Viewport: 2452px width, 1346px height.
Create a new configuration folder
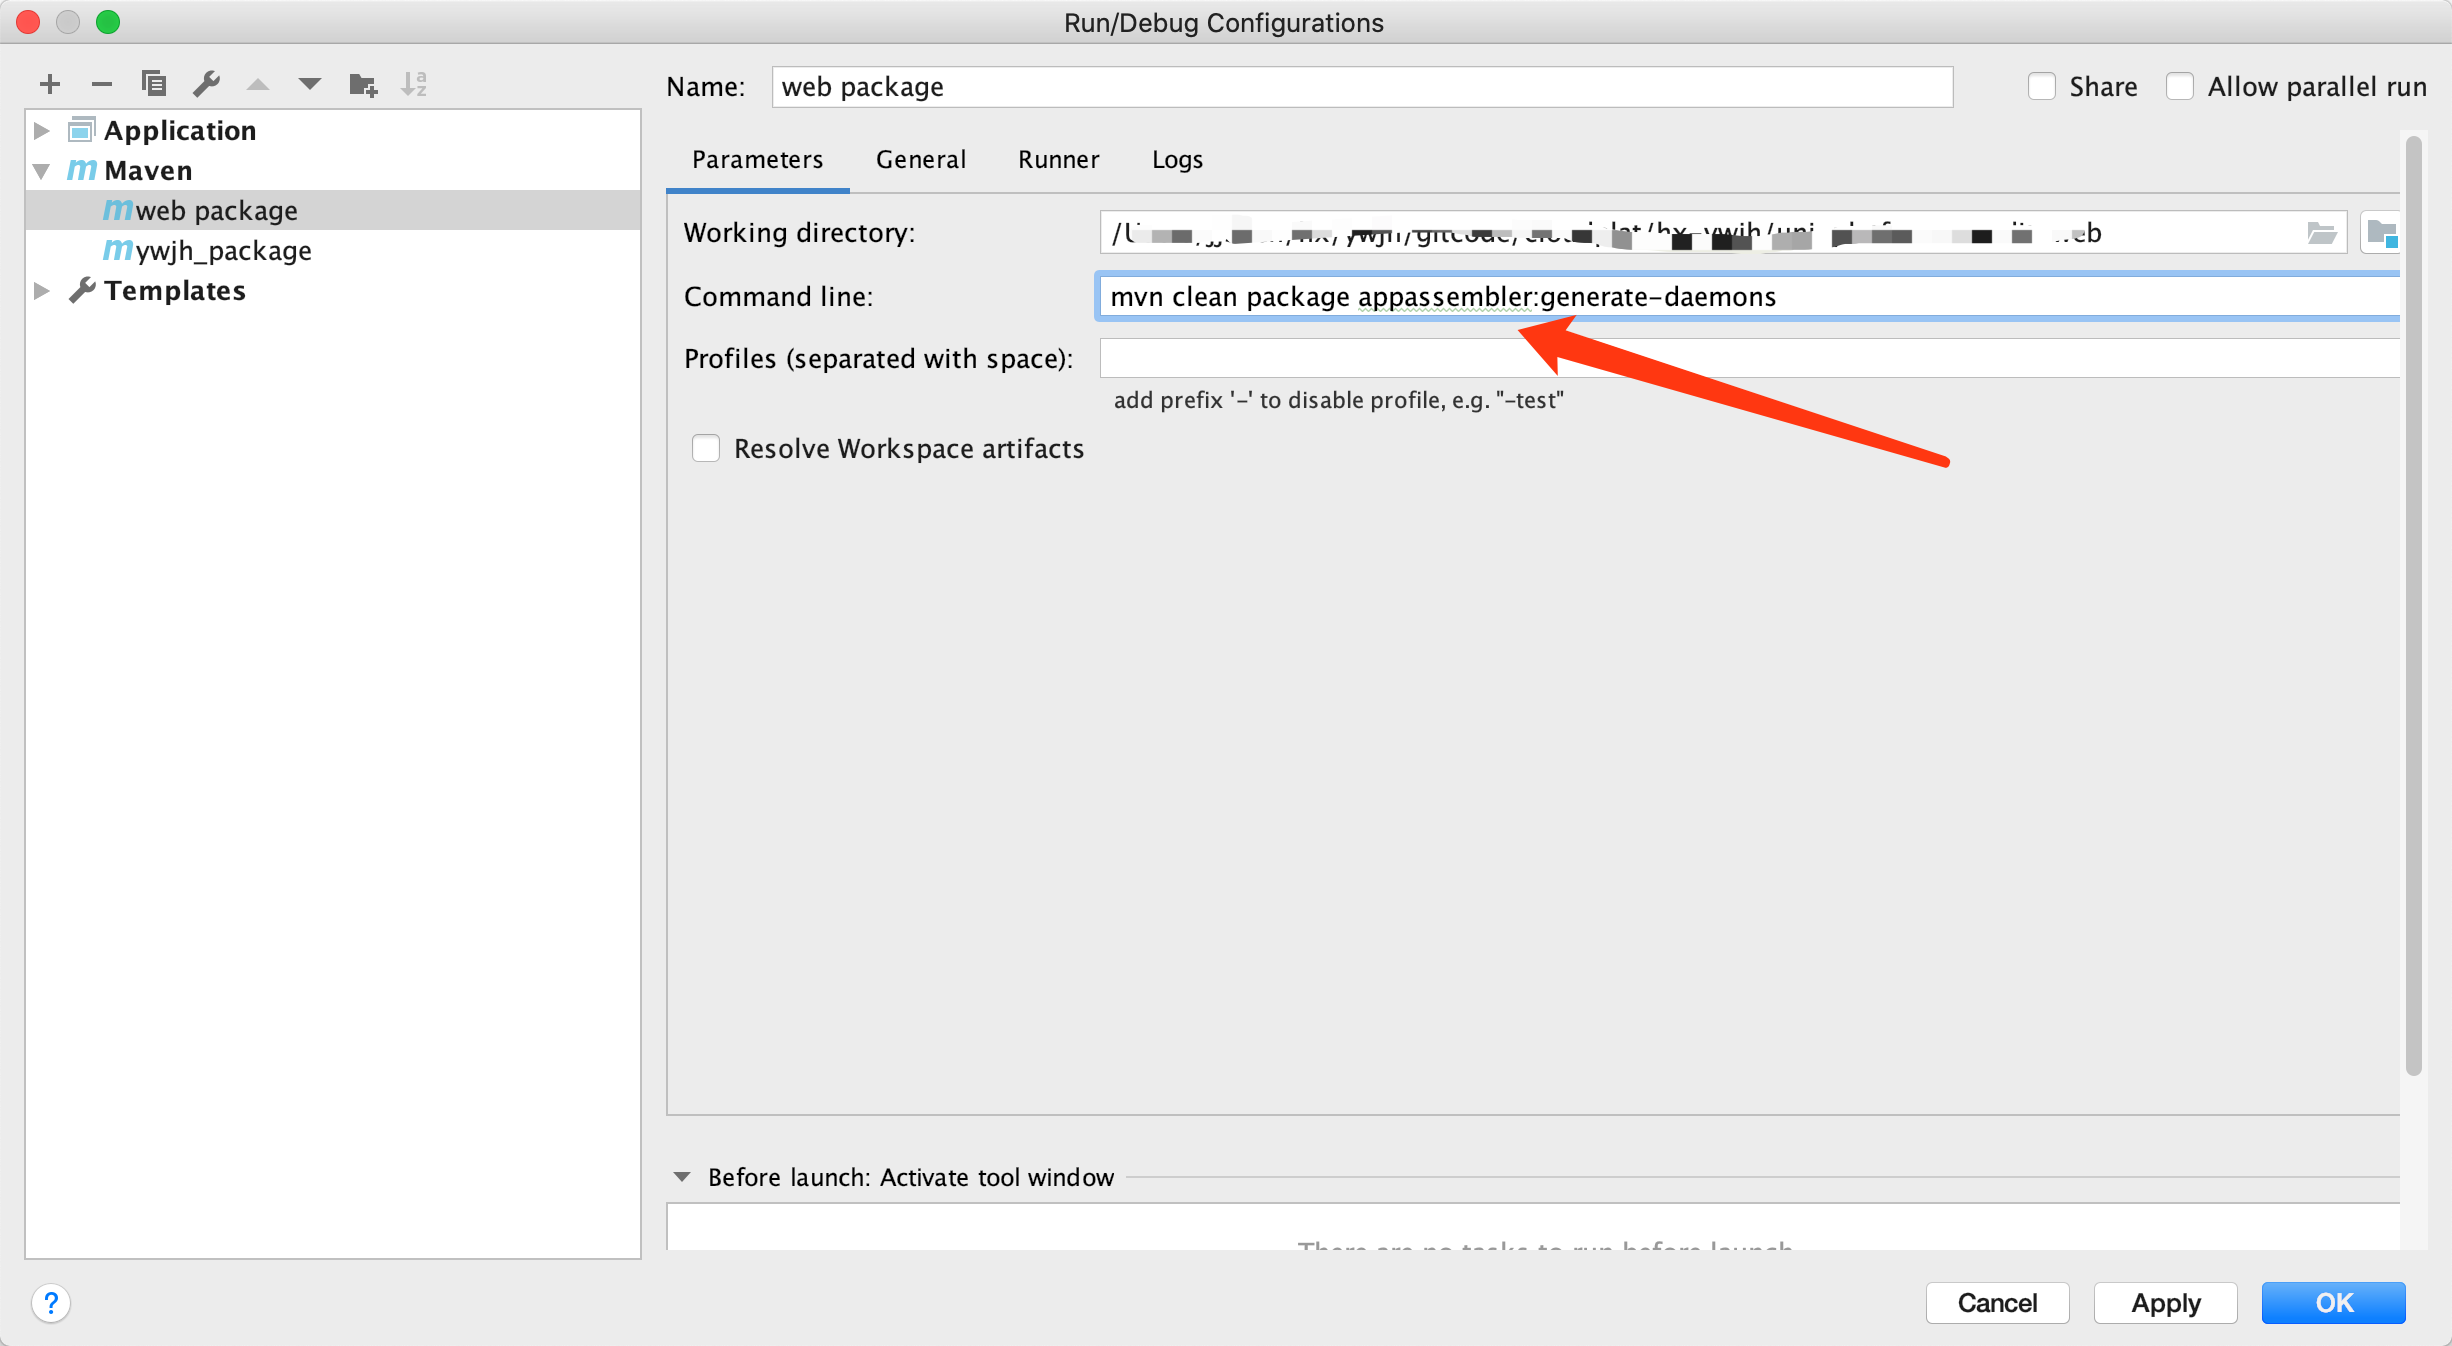363,84
